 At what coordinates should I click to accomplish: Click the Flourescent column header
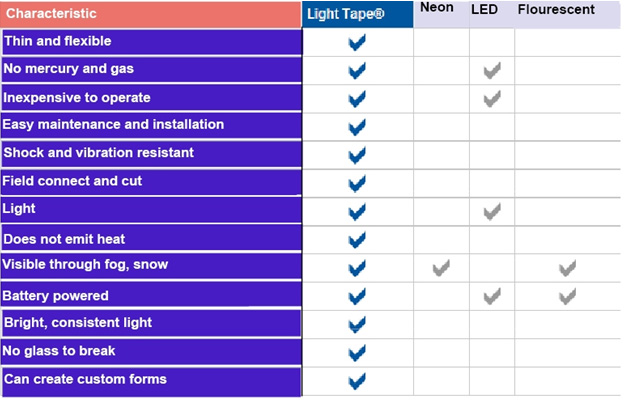click(x=556, y=10)
